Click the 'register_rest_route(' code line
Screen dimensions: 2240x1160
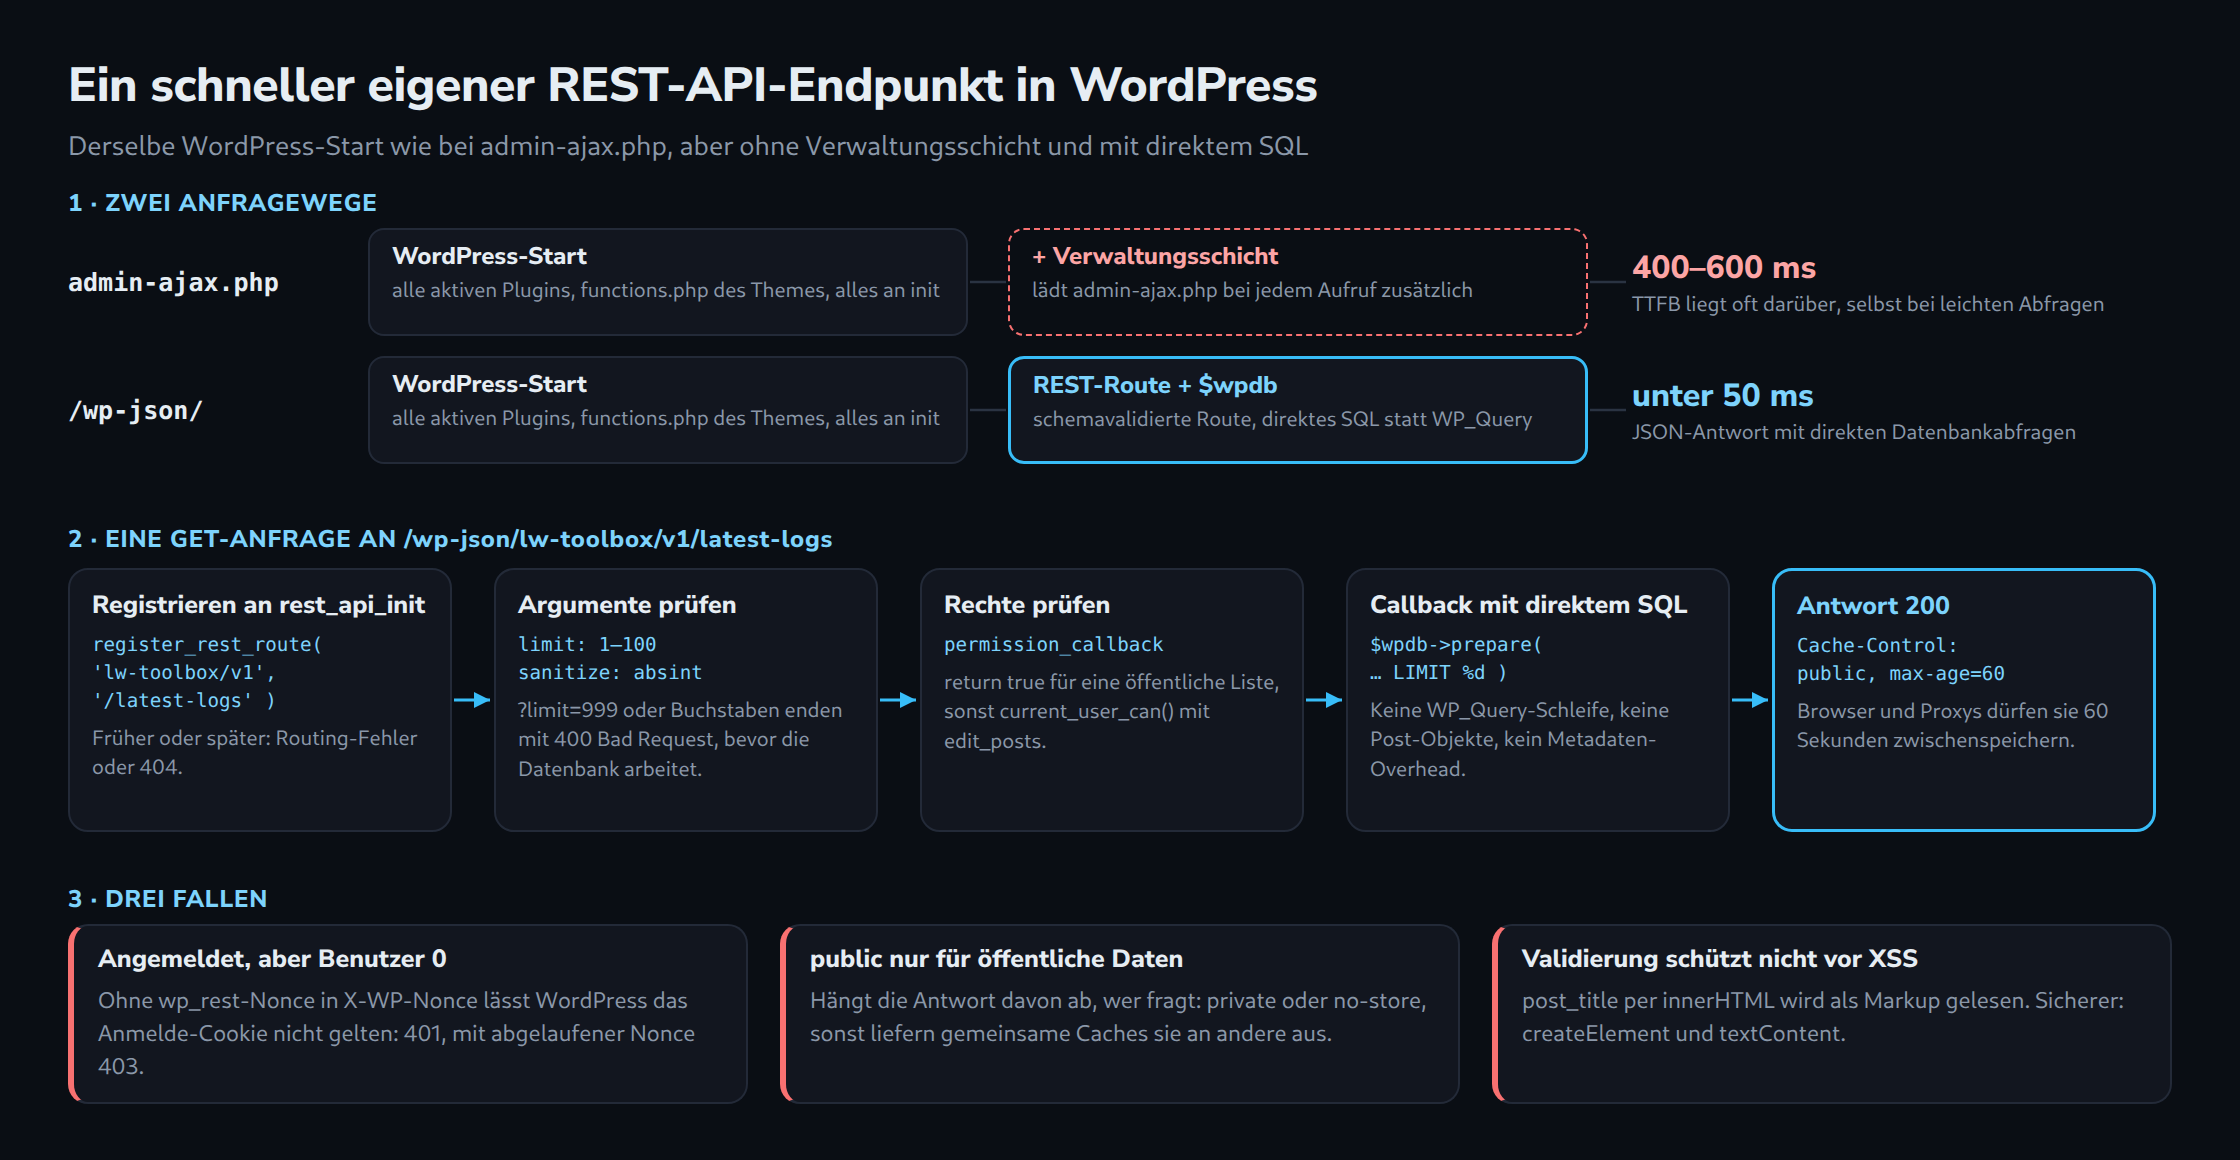click(207, 645)
